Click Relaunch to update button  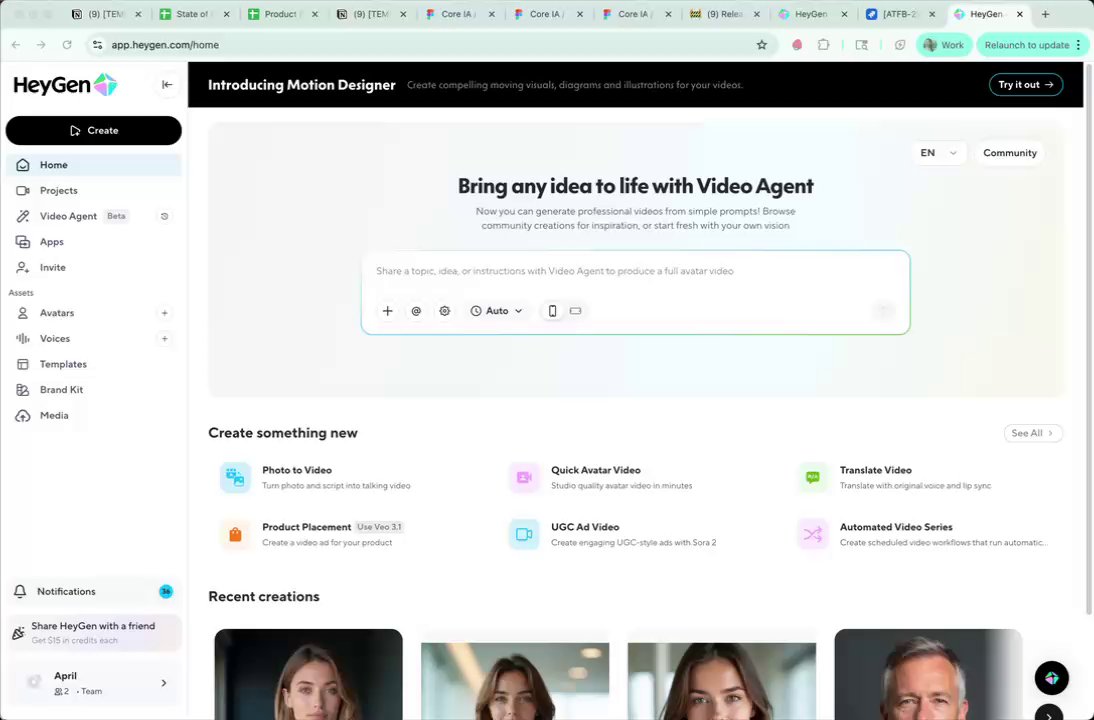click(x=1032, y=45)
